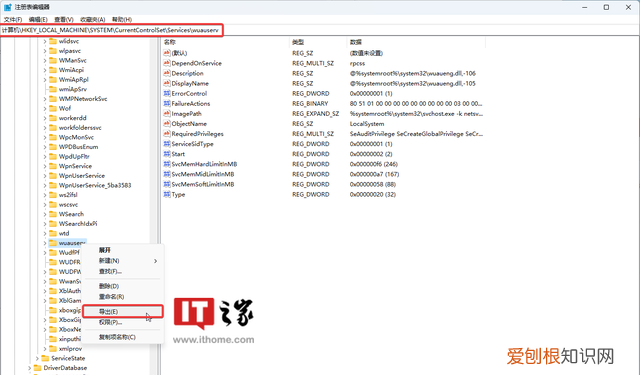The width and height of the screenshot is (640, 375).
Task: Click the ImagePath value icon
Action: tap(167, 113)
